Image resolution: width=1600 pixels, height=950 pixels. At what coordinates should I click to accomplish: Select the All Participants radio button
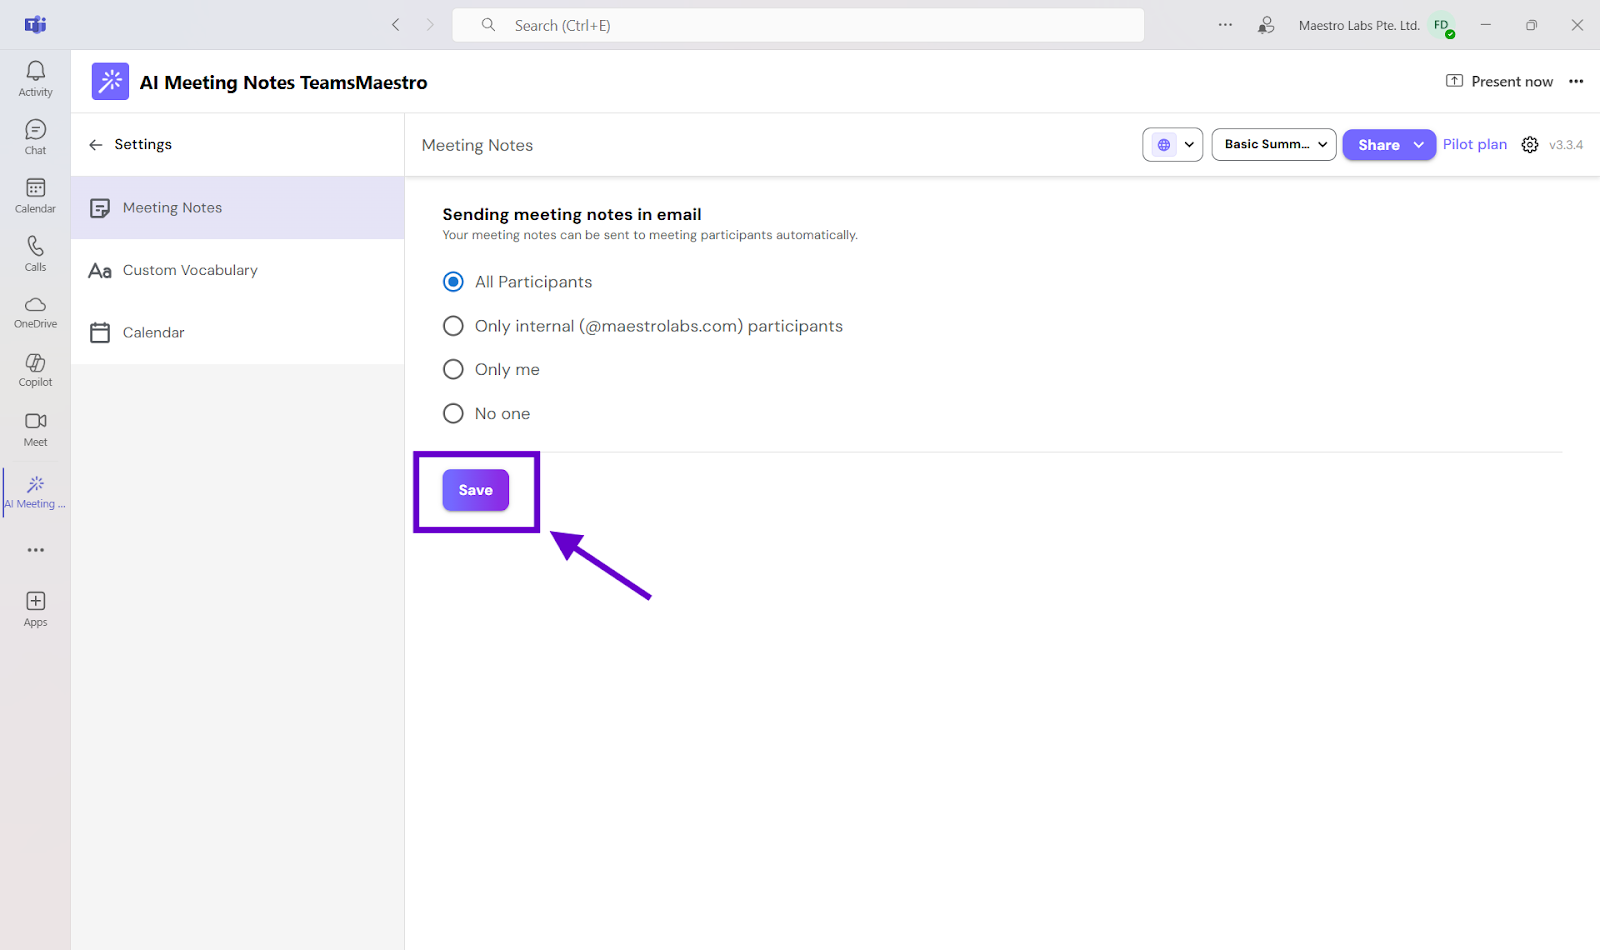pyautogui.click(x=453, y=282)
